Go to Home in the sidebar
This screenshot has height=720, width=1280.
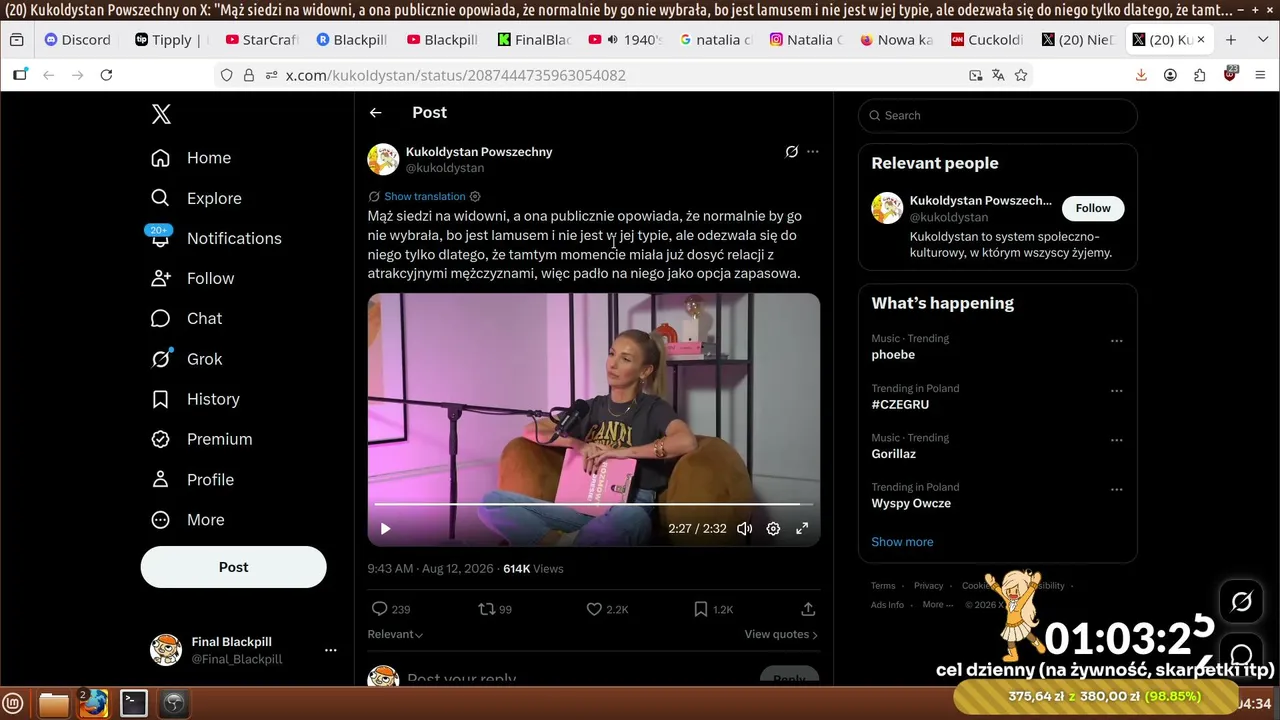coord(191,158)
